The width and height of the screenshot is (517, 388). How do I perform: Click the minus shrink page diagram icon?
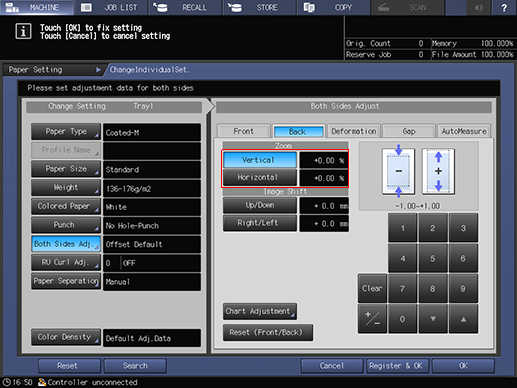pyautogui.click(x=399, y=171)
